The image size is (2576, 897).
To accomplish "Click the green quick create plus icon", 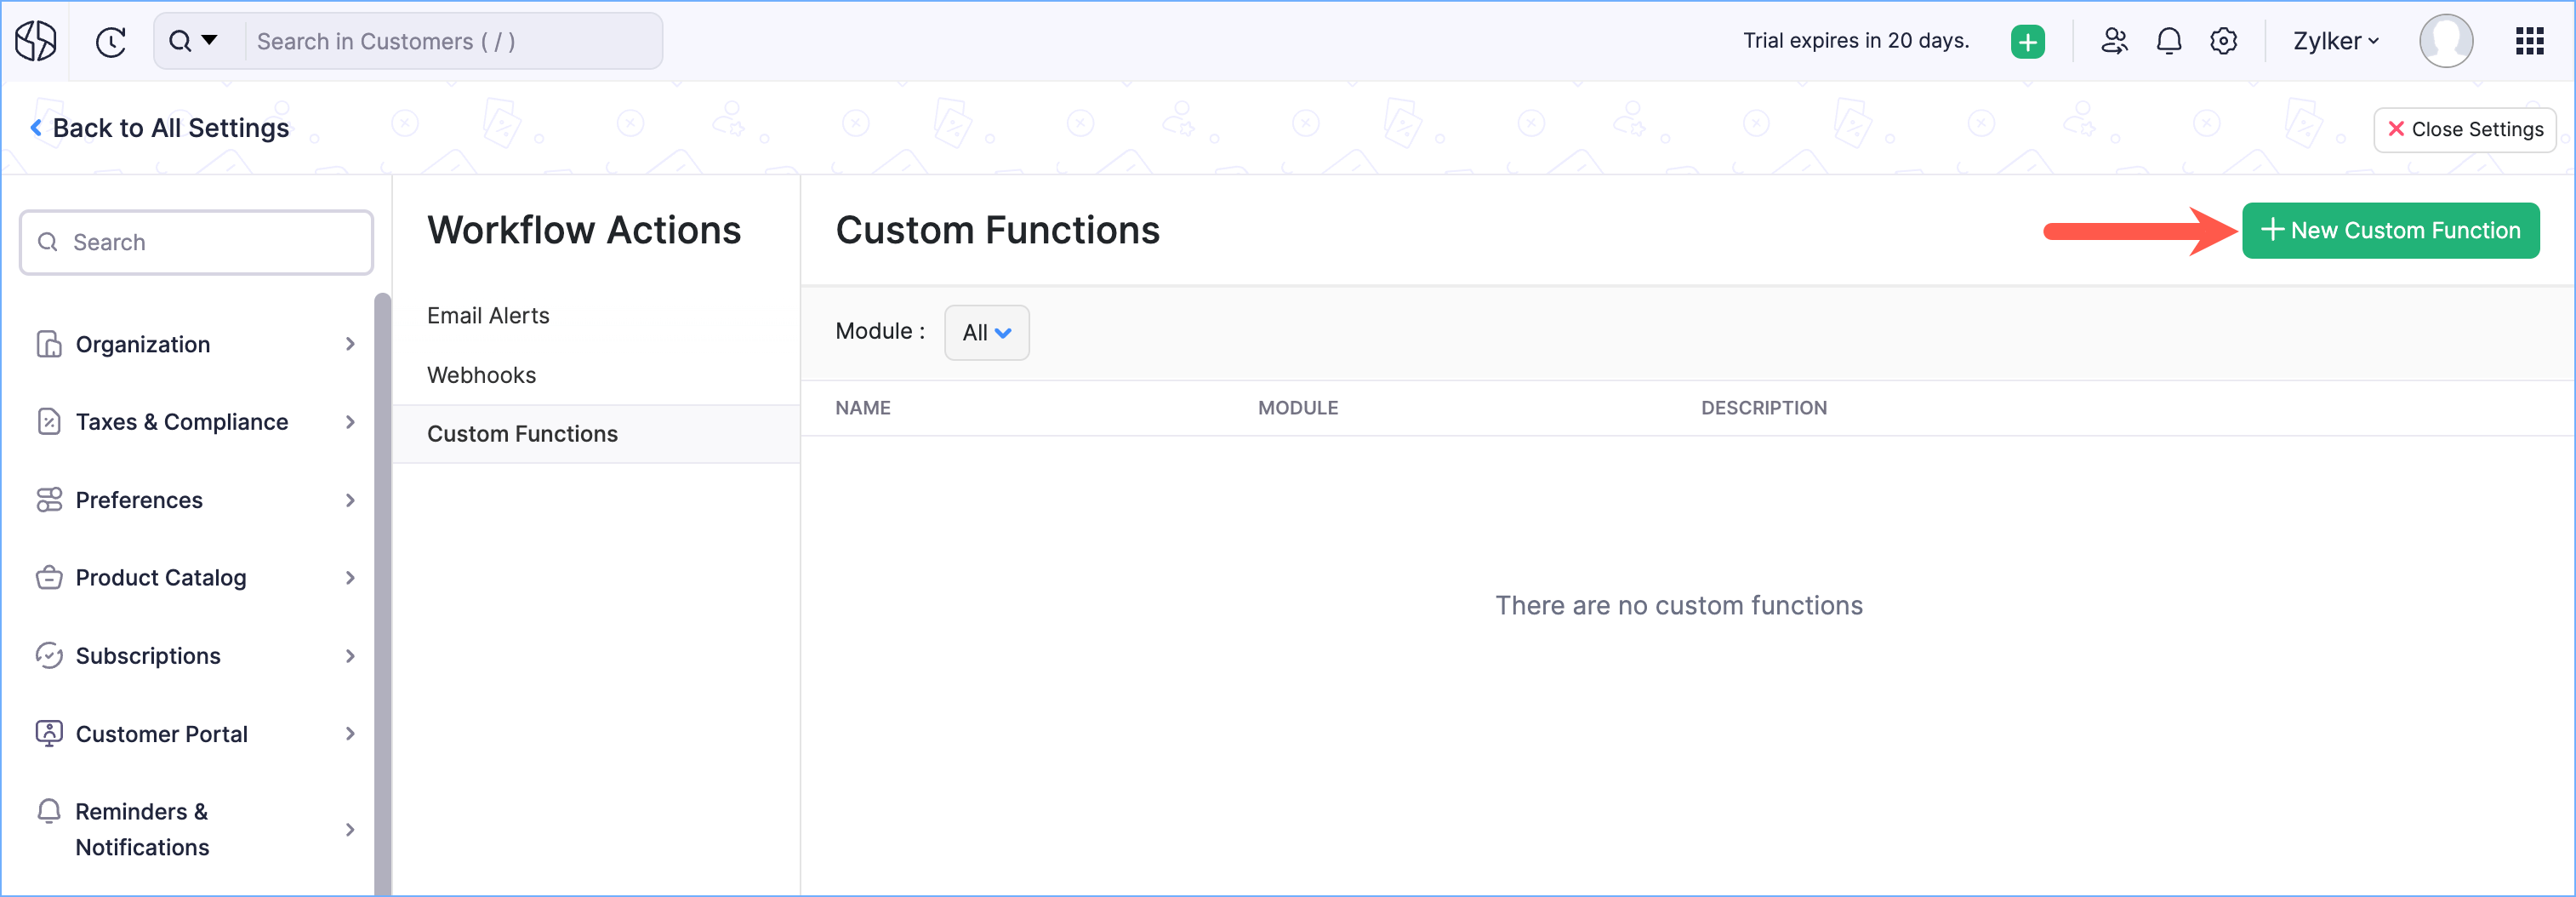I will click(x=2027, y=41).
